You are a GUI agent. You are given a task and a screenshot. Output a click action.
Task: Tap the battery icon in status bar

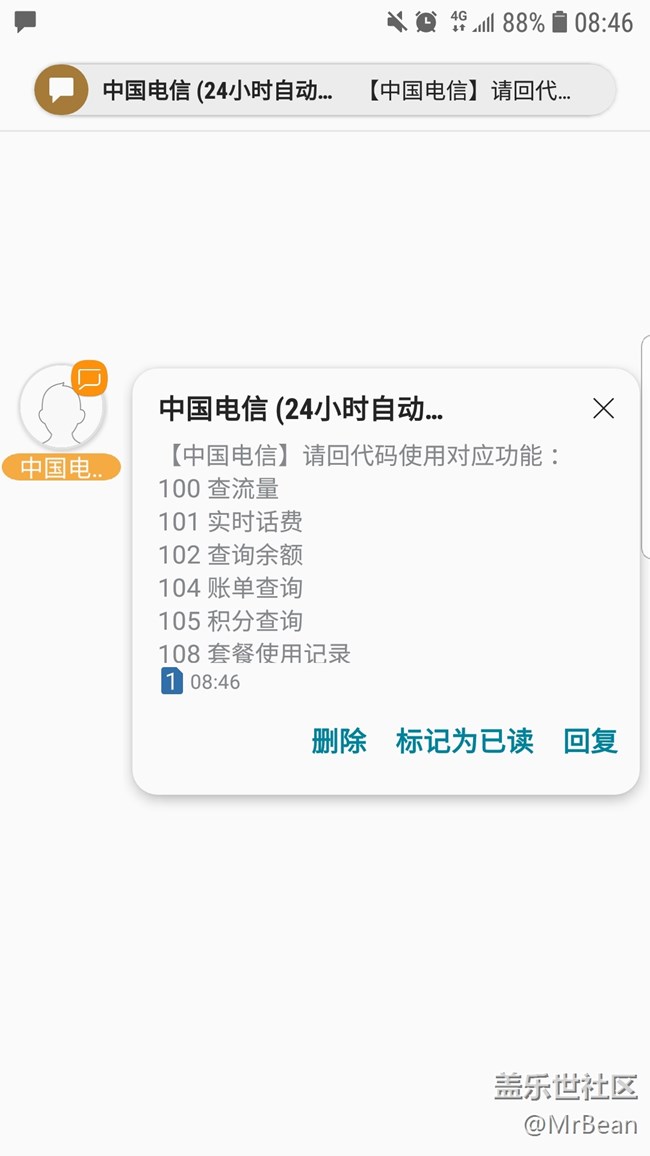[x=560, y=21]
